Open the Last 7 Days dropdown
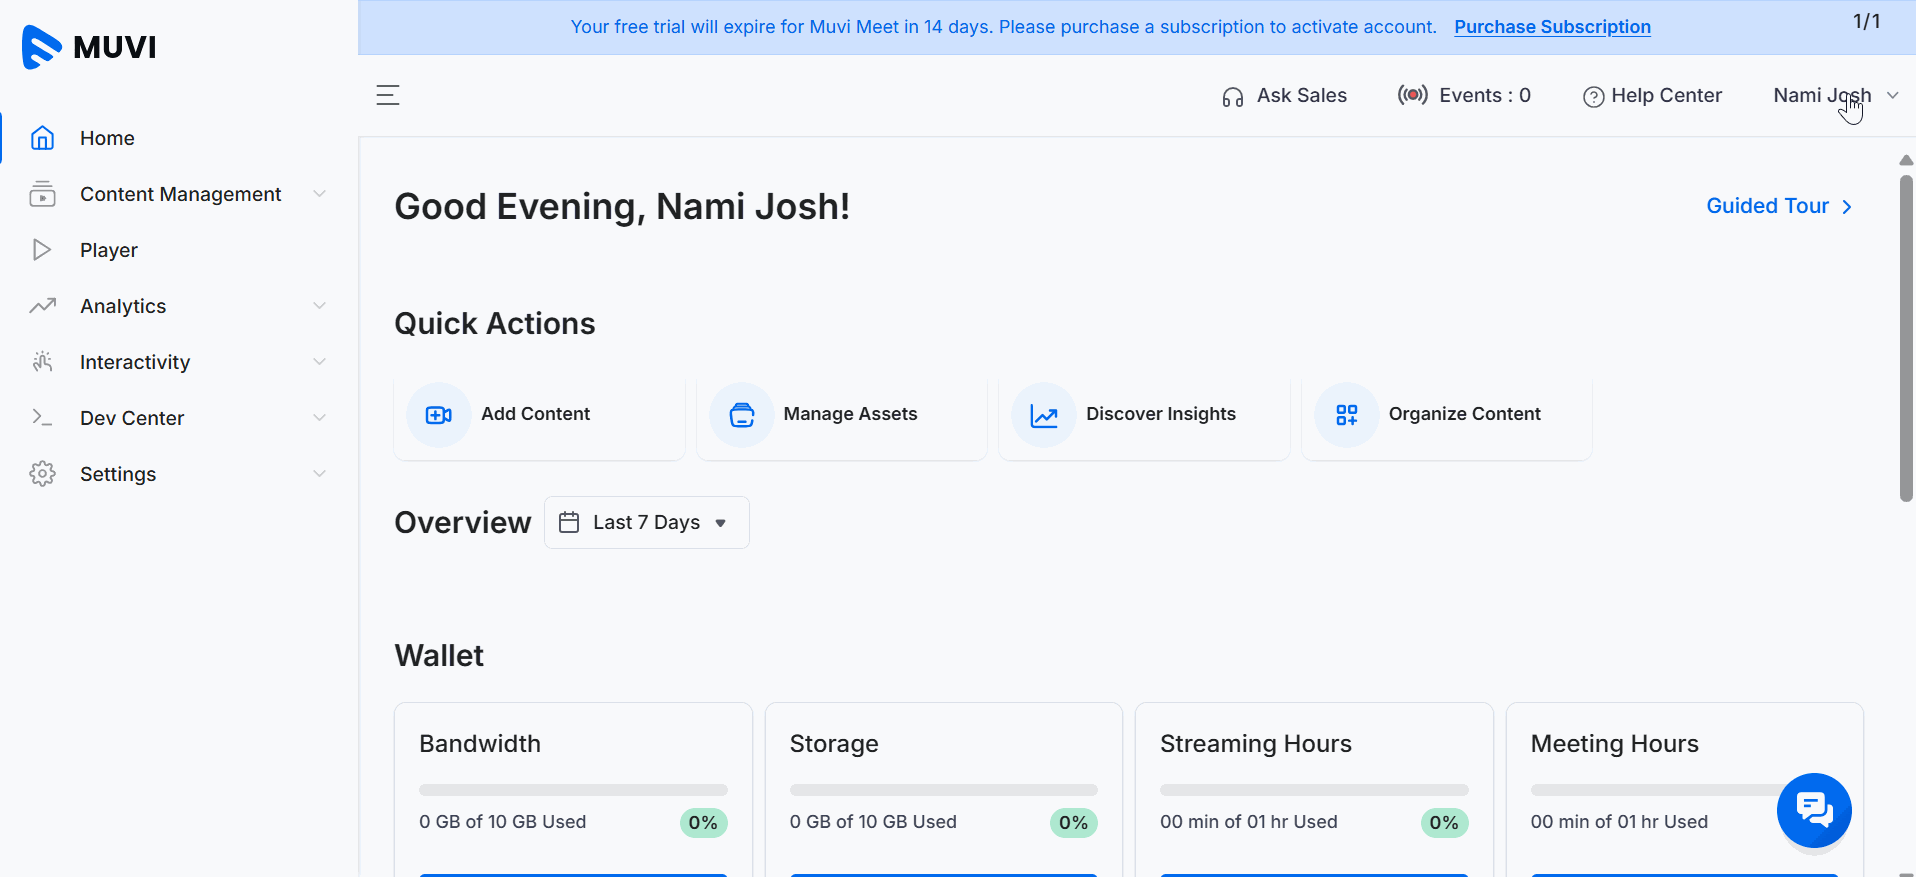 click(x=646, y=522)
